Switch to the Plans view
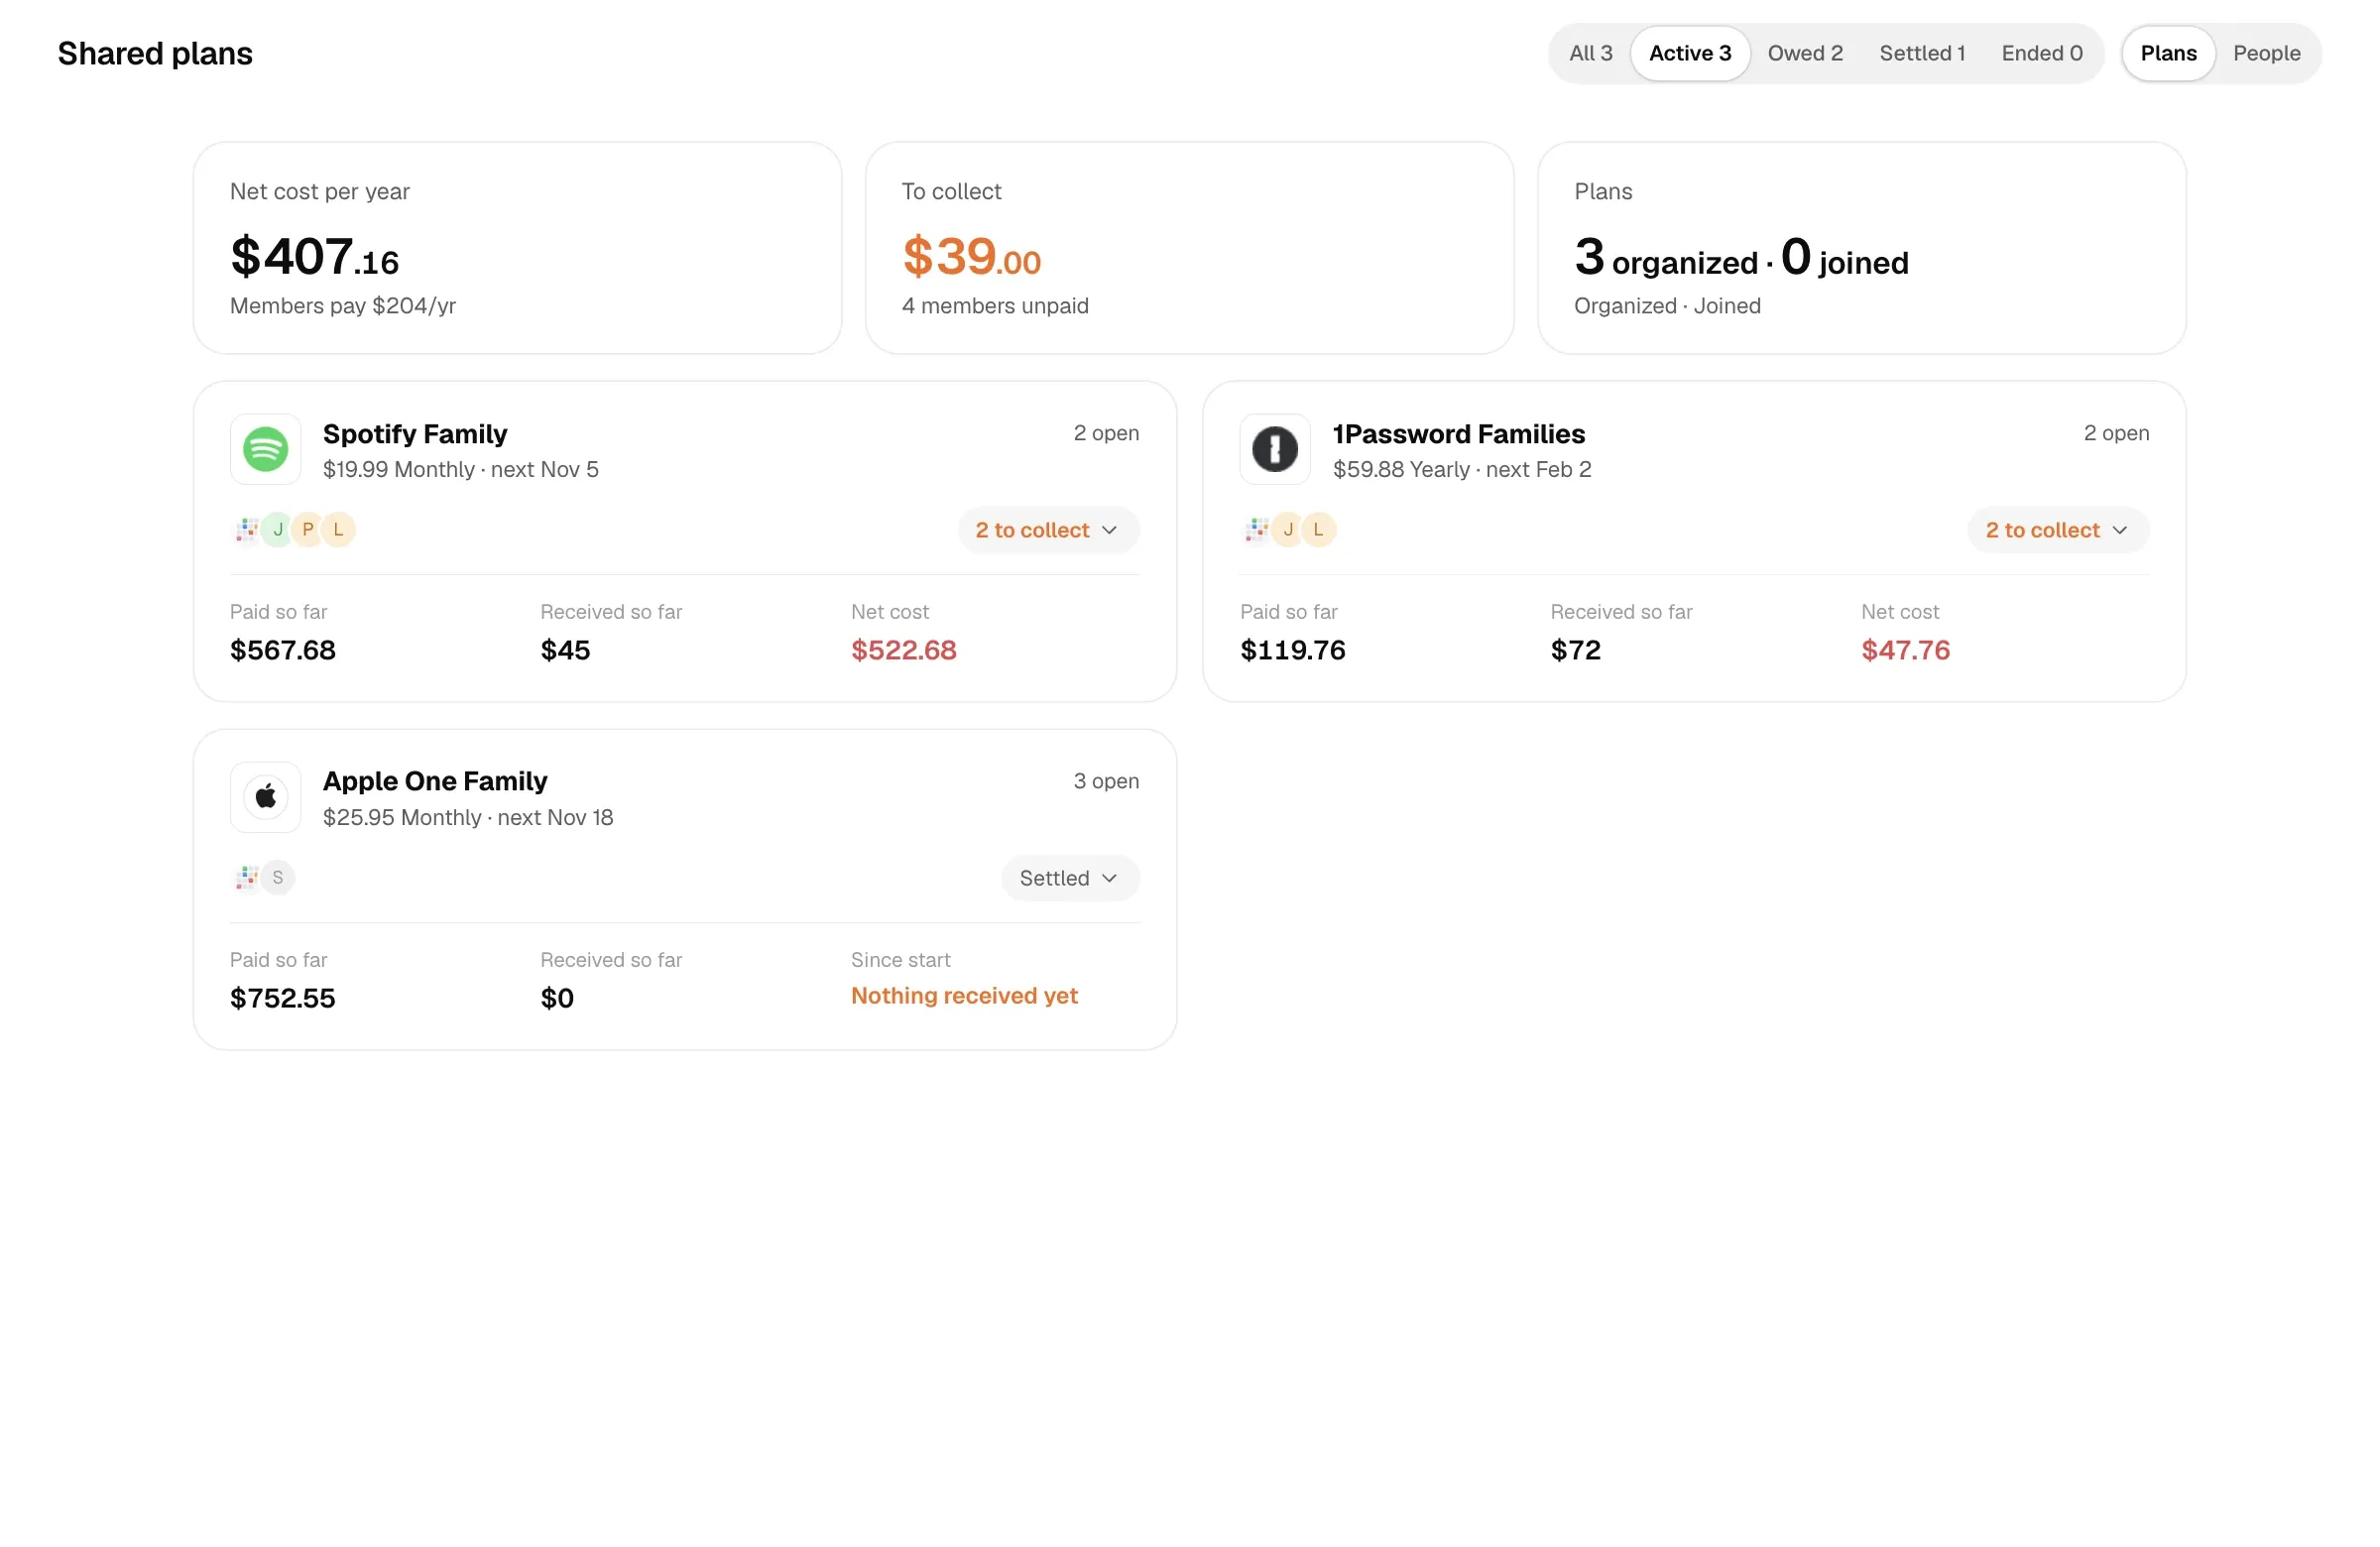This screenshot has width=2380, height=1547. pos(2168,53)
